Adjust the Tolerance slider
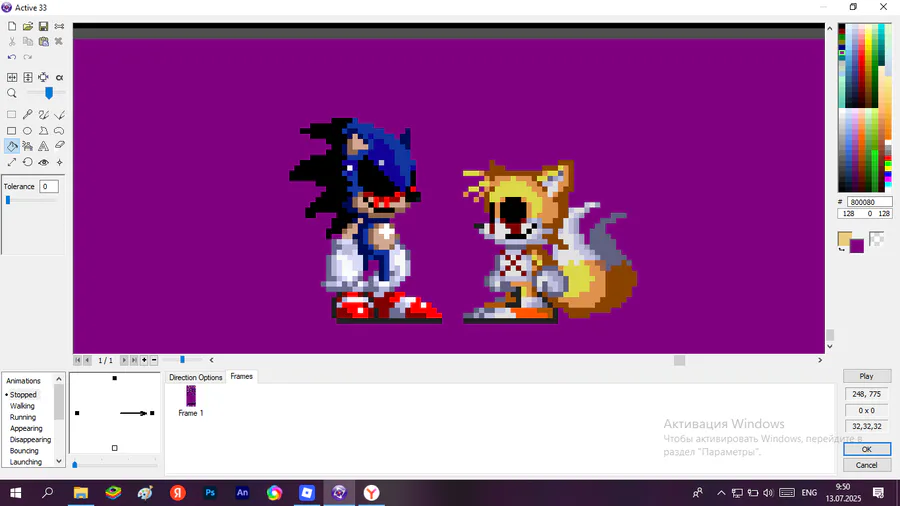The height and width of the screenshot is (506, 900). [x=8, y=200]
